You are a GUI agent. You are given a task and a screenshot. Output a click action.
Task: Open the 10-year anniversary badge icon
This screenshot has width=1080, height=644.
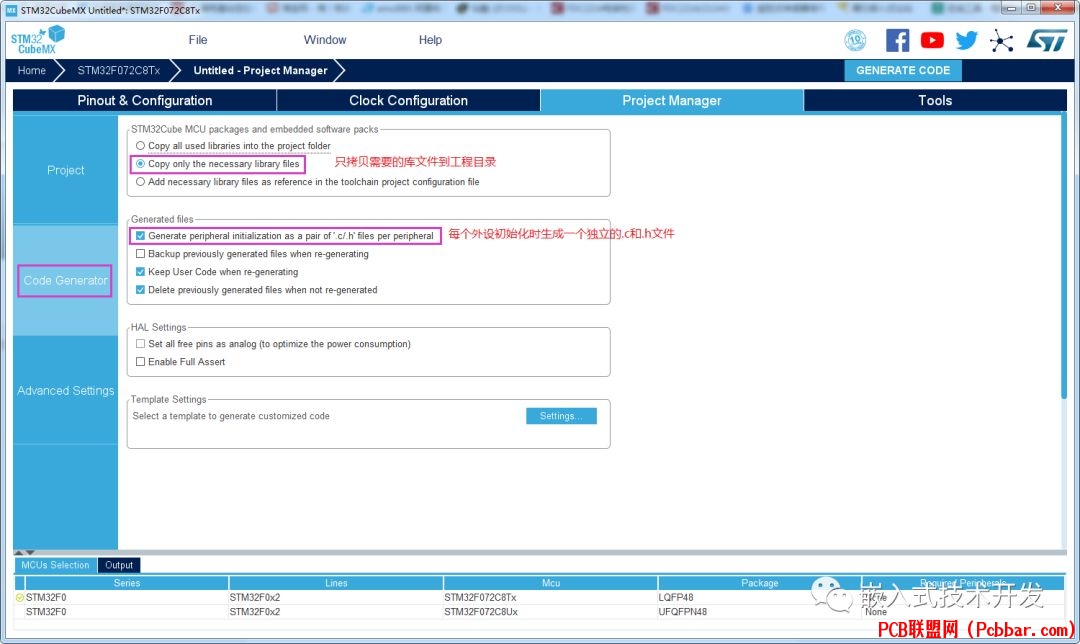coord(855,40)
